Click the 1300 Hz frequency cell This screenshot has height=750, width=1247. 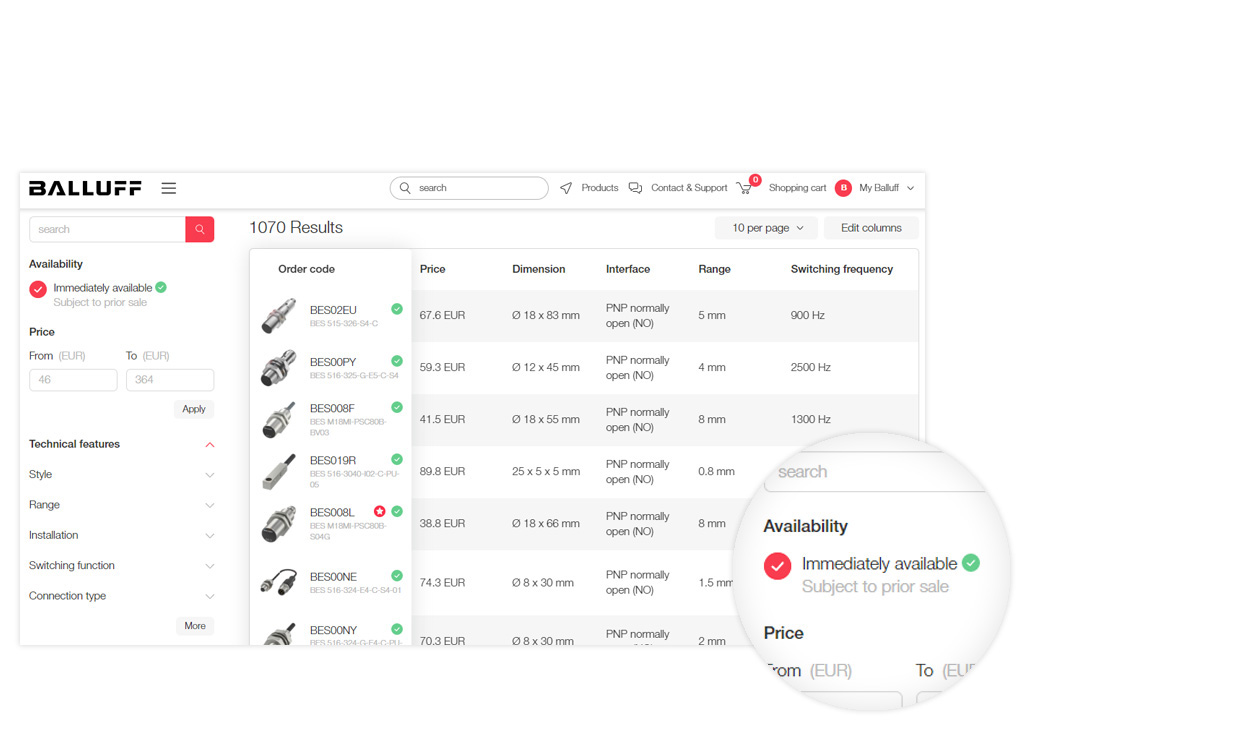pos(811,419)
